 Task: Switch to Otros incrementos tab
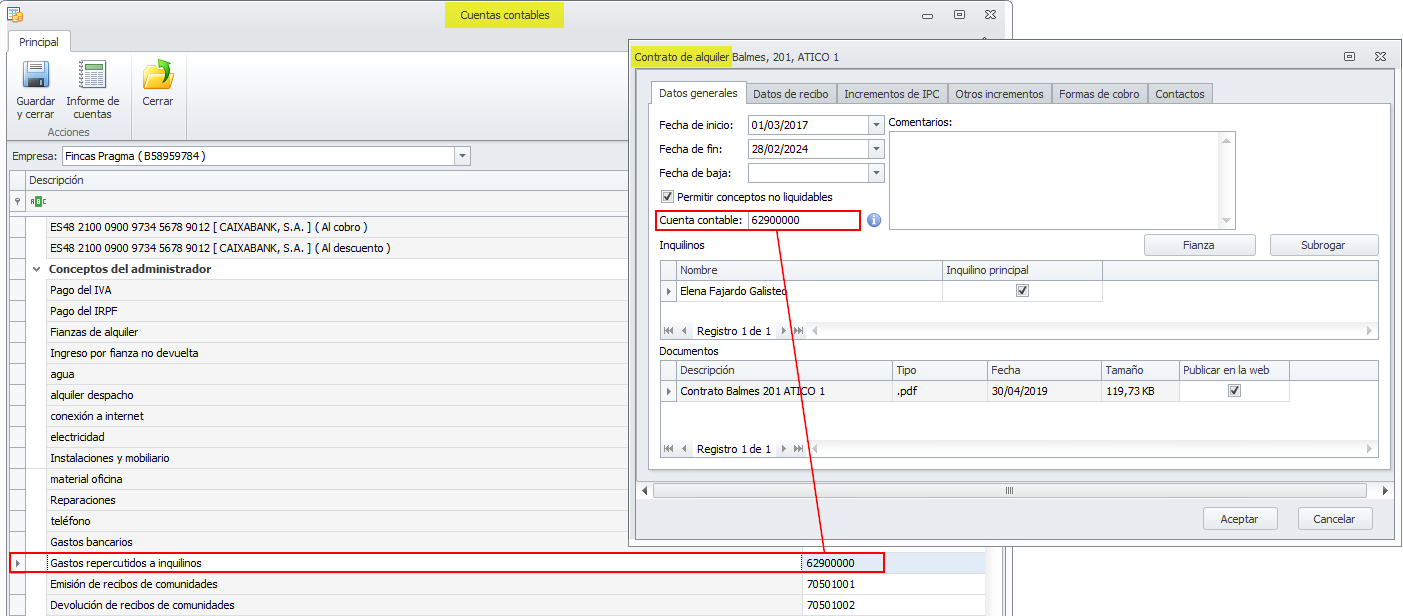pyautogui.click(x=999, y=93)
